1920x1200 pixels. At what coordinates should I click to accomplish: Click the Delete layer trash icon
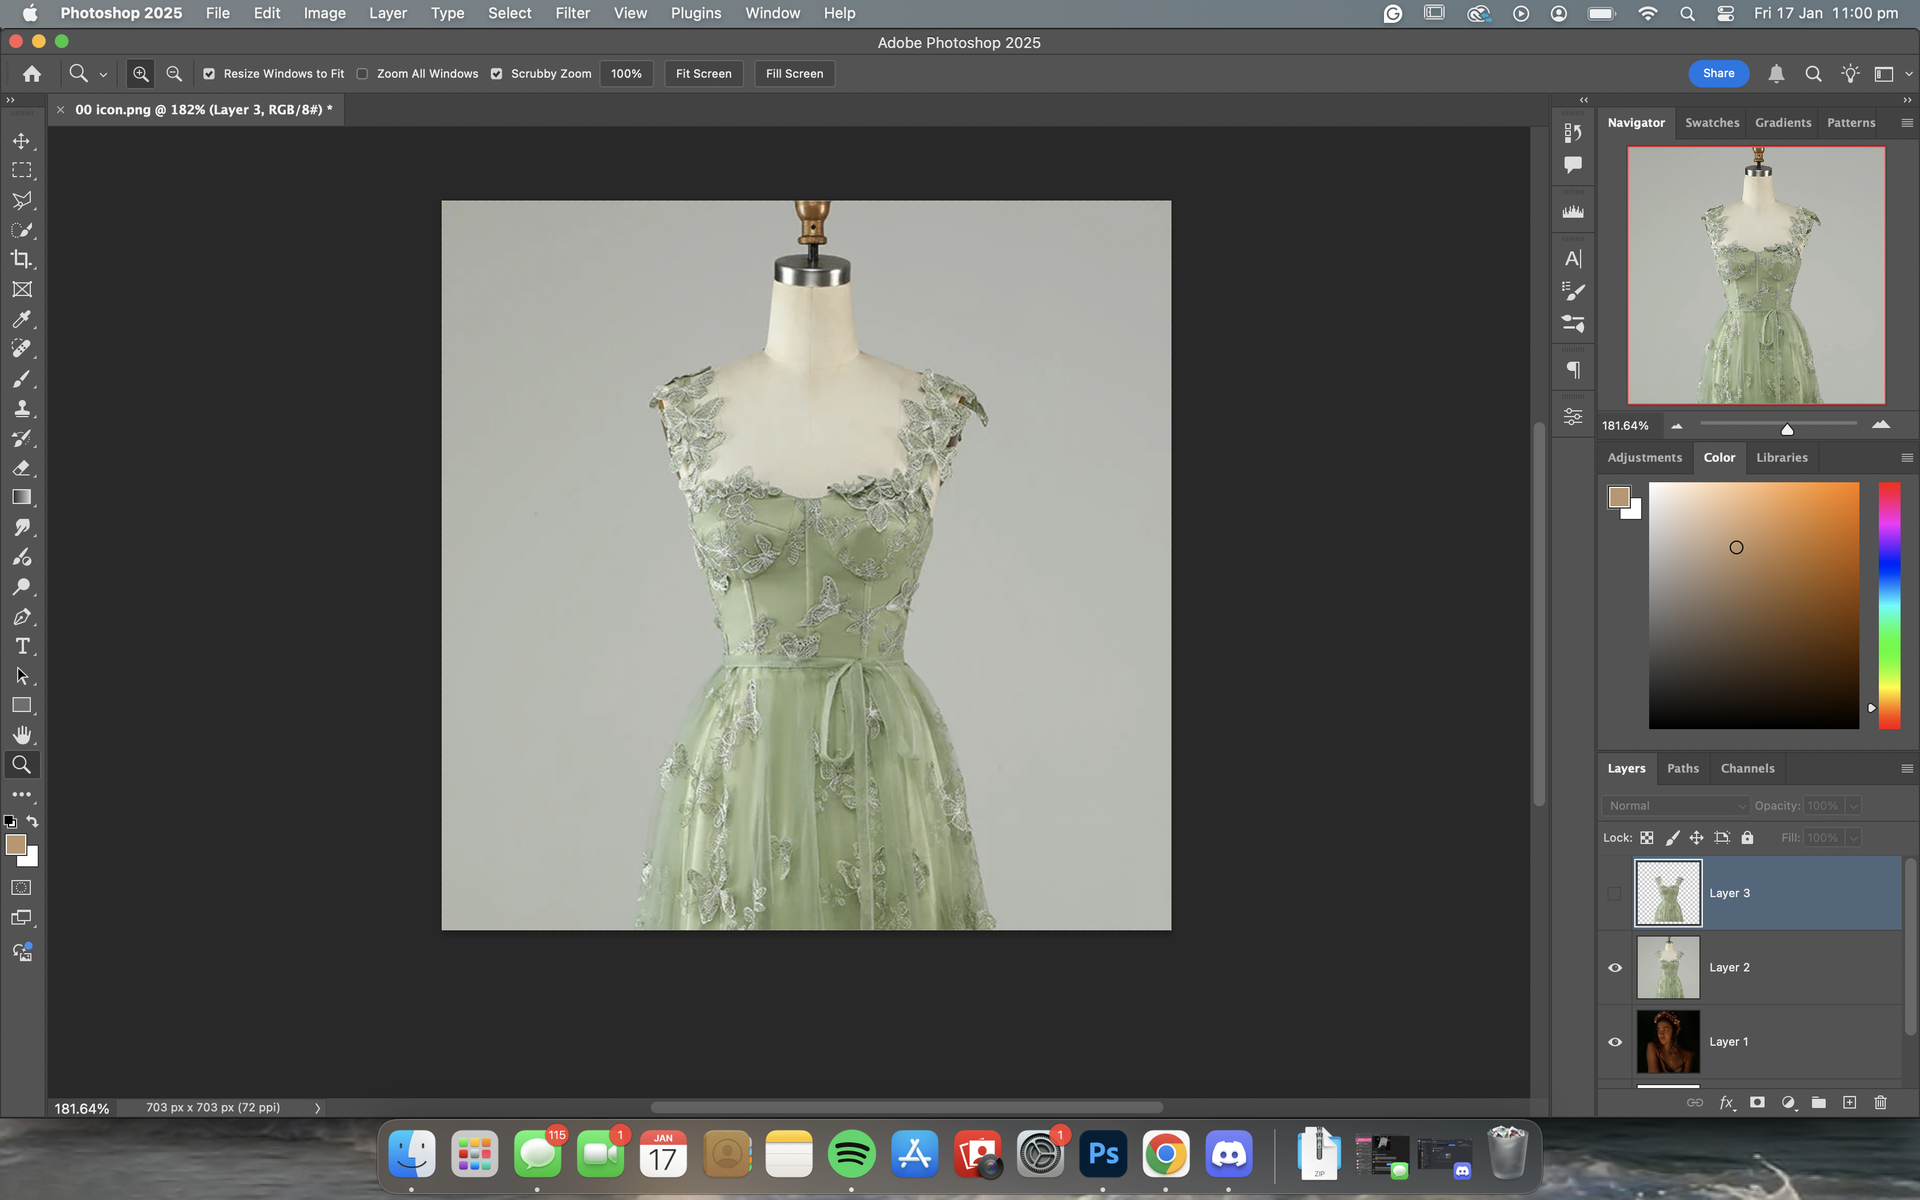1880,1102
